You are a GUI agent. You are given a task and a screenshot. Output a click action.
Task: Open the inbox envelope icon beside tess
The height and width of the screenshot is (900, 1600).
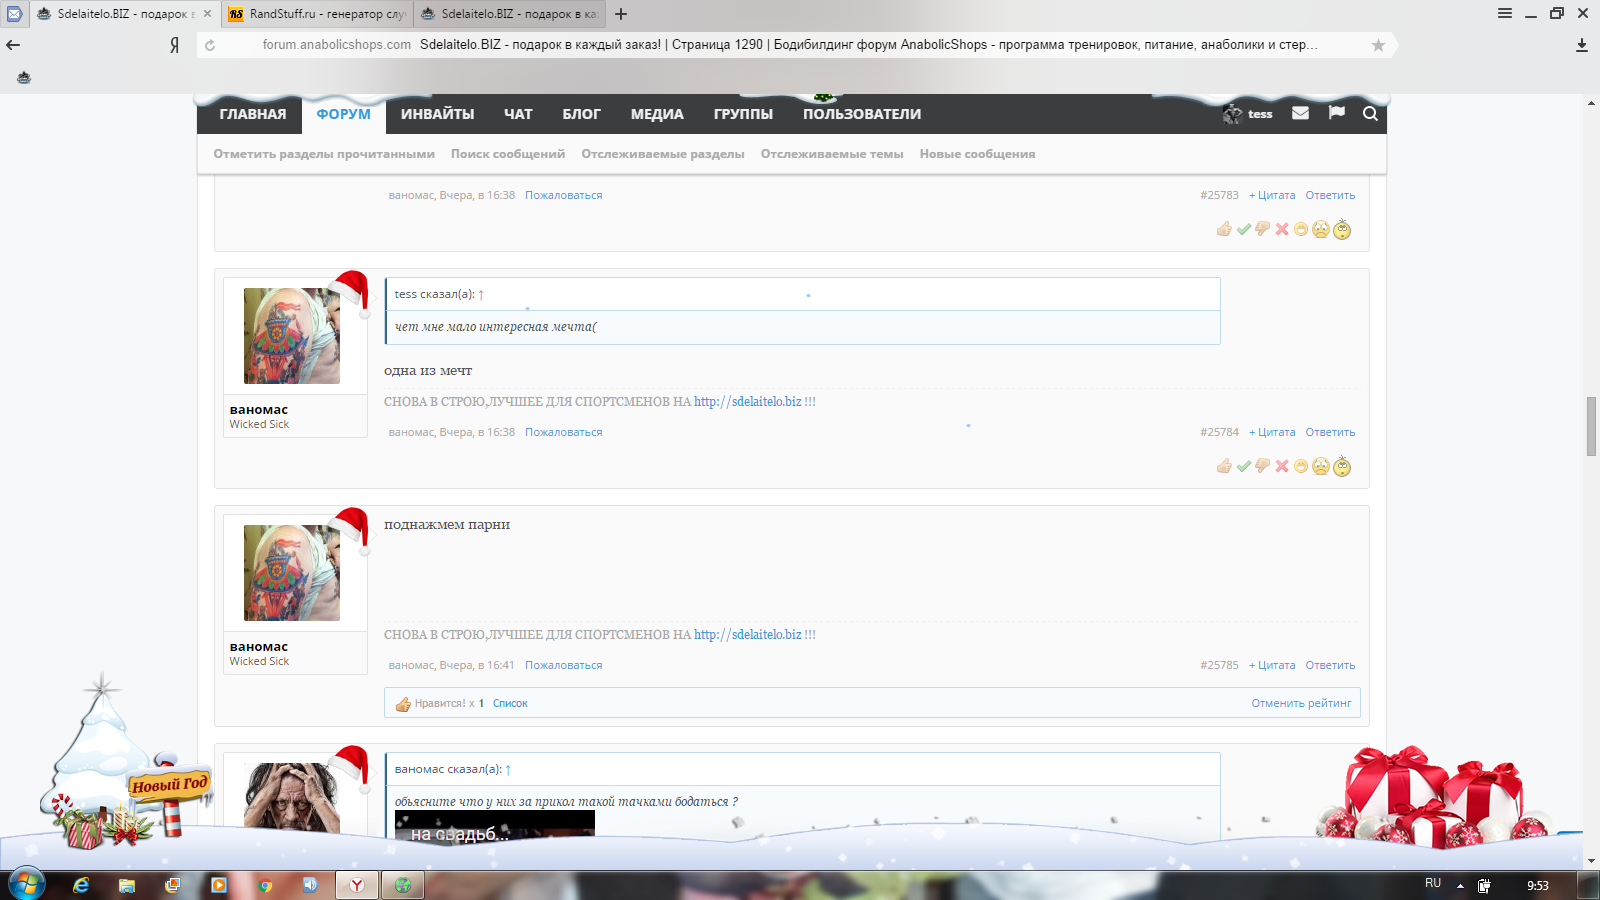[1300, 113]
